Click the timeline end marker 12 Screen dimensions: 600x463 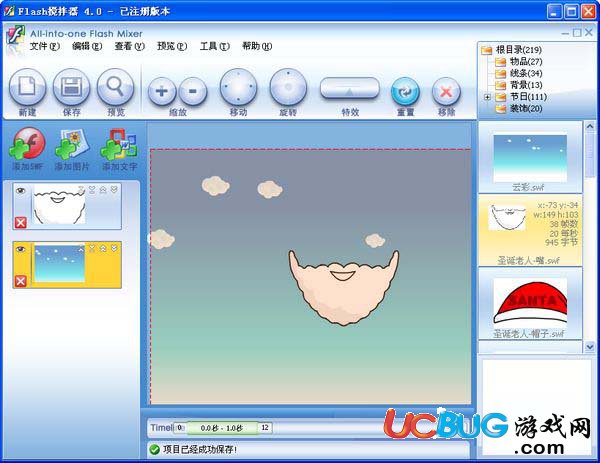click(x=265, y=428)
